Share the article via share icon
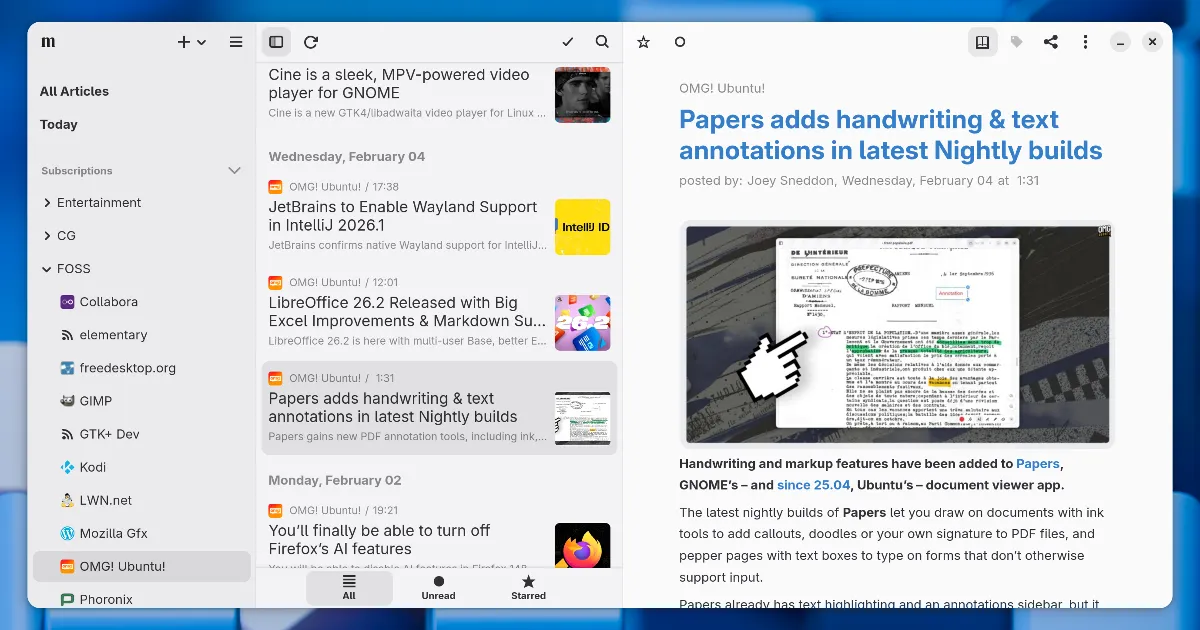 (x=1050, y=42)
